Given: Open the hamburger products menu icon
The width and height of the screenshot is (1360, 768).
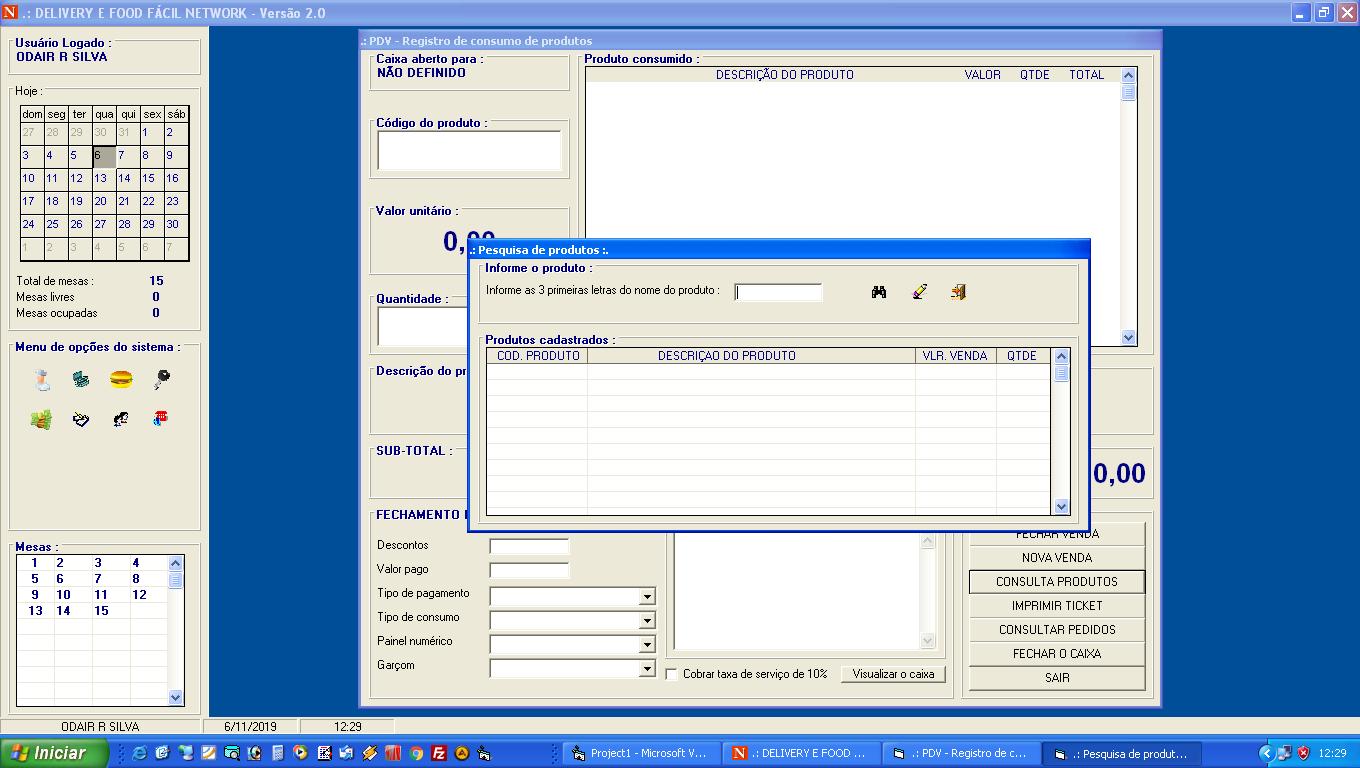Looking at the screenshot, I should coord(121,380).
